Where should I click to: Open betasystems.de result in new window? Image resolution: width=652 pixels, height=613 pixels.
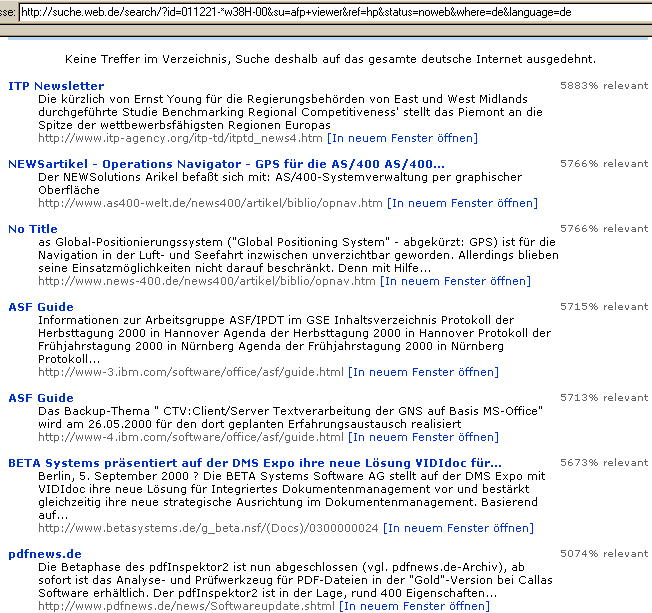click(x=458, y=528)
